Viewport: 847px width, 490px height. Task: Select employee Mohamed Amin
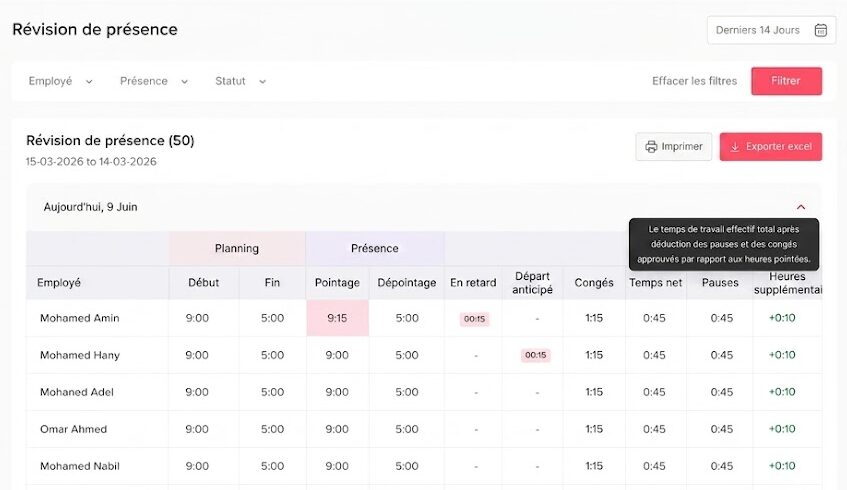pyautogui.click(x=79, y=318)
